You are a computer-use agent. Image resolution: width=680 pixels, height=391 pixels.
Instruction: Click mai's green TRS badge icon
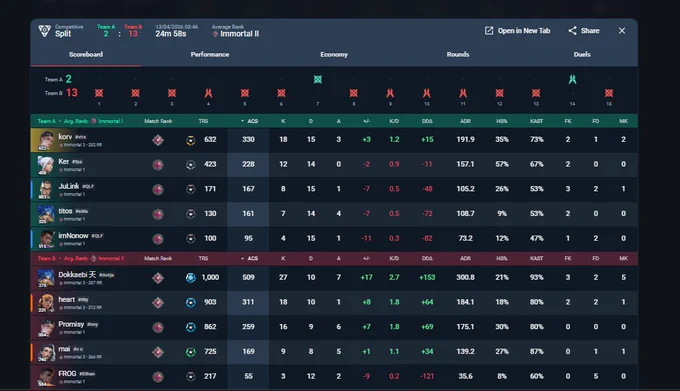point(190,352)
